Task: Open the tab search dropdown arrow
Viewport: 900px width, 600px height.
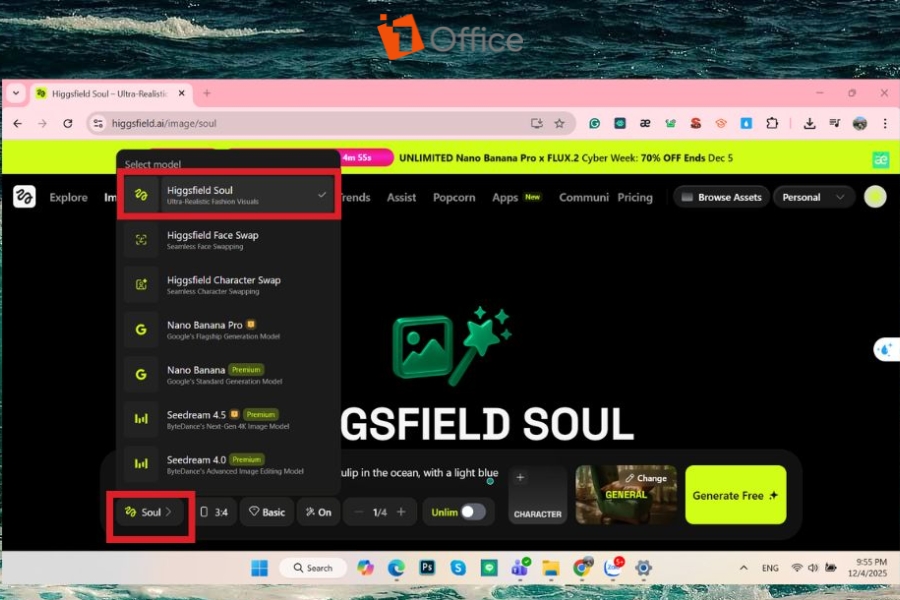Action: point(16,93)
